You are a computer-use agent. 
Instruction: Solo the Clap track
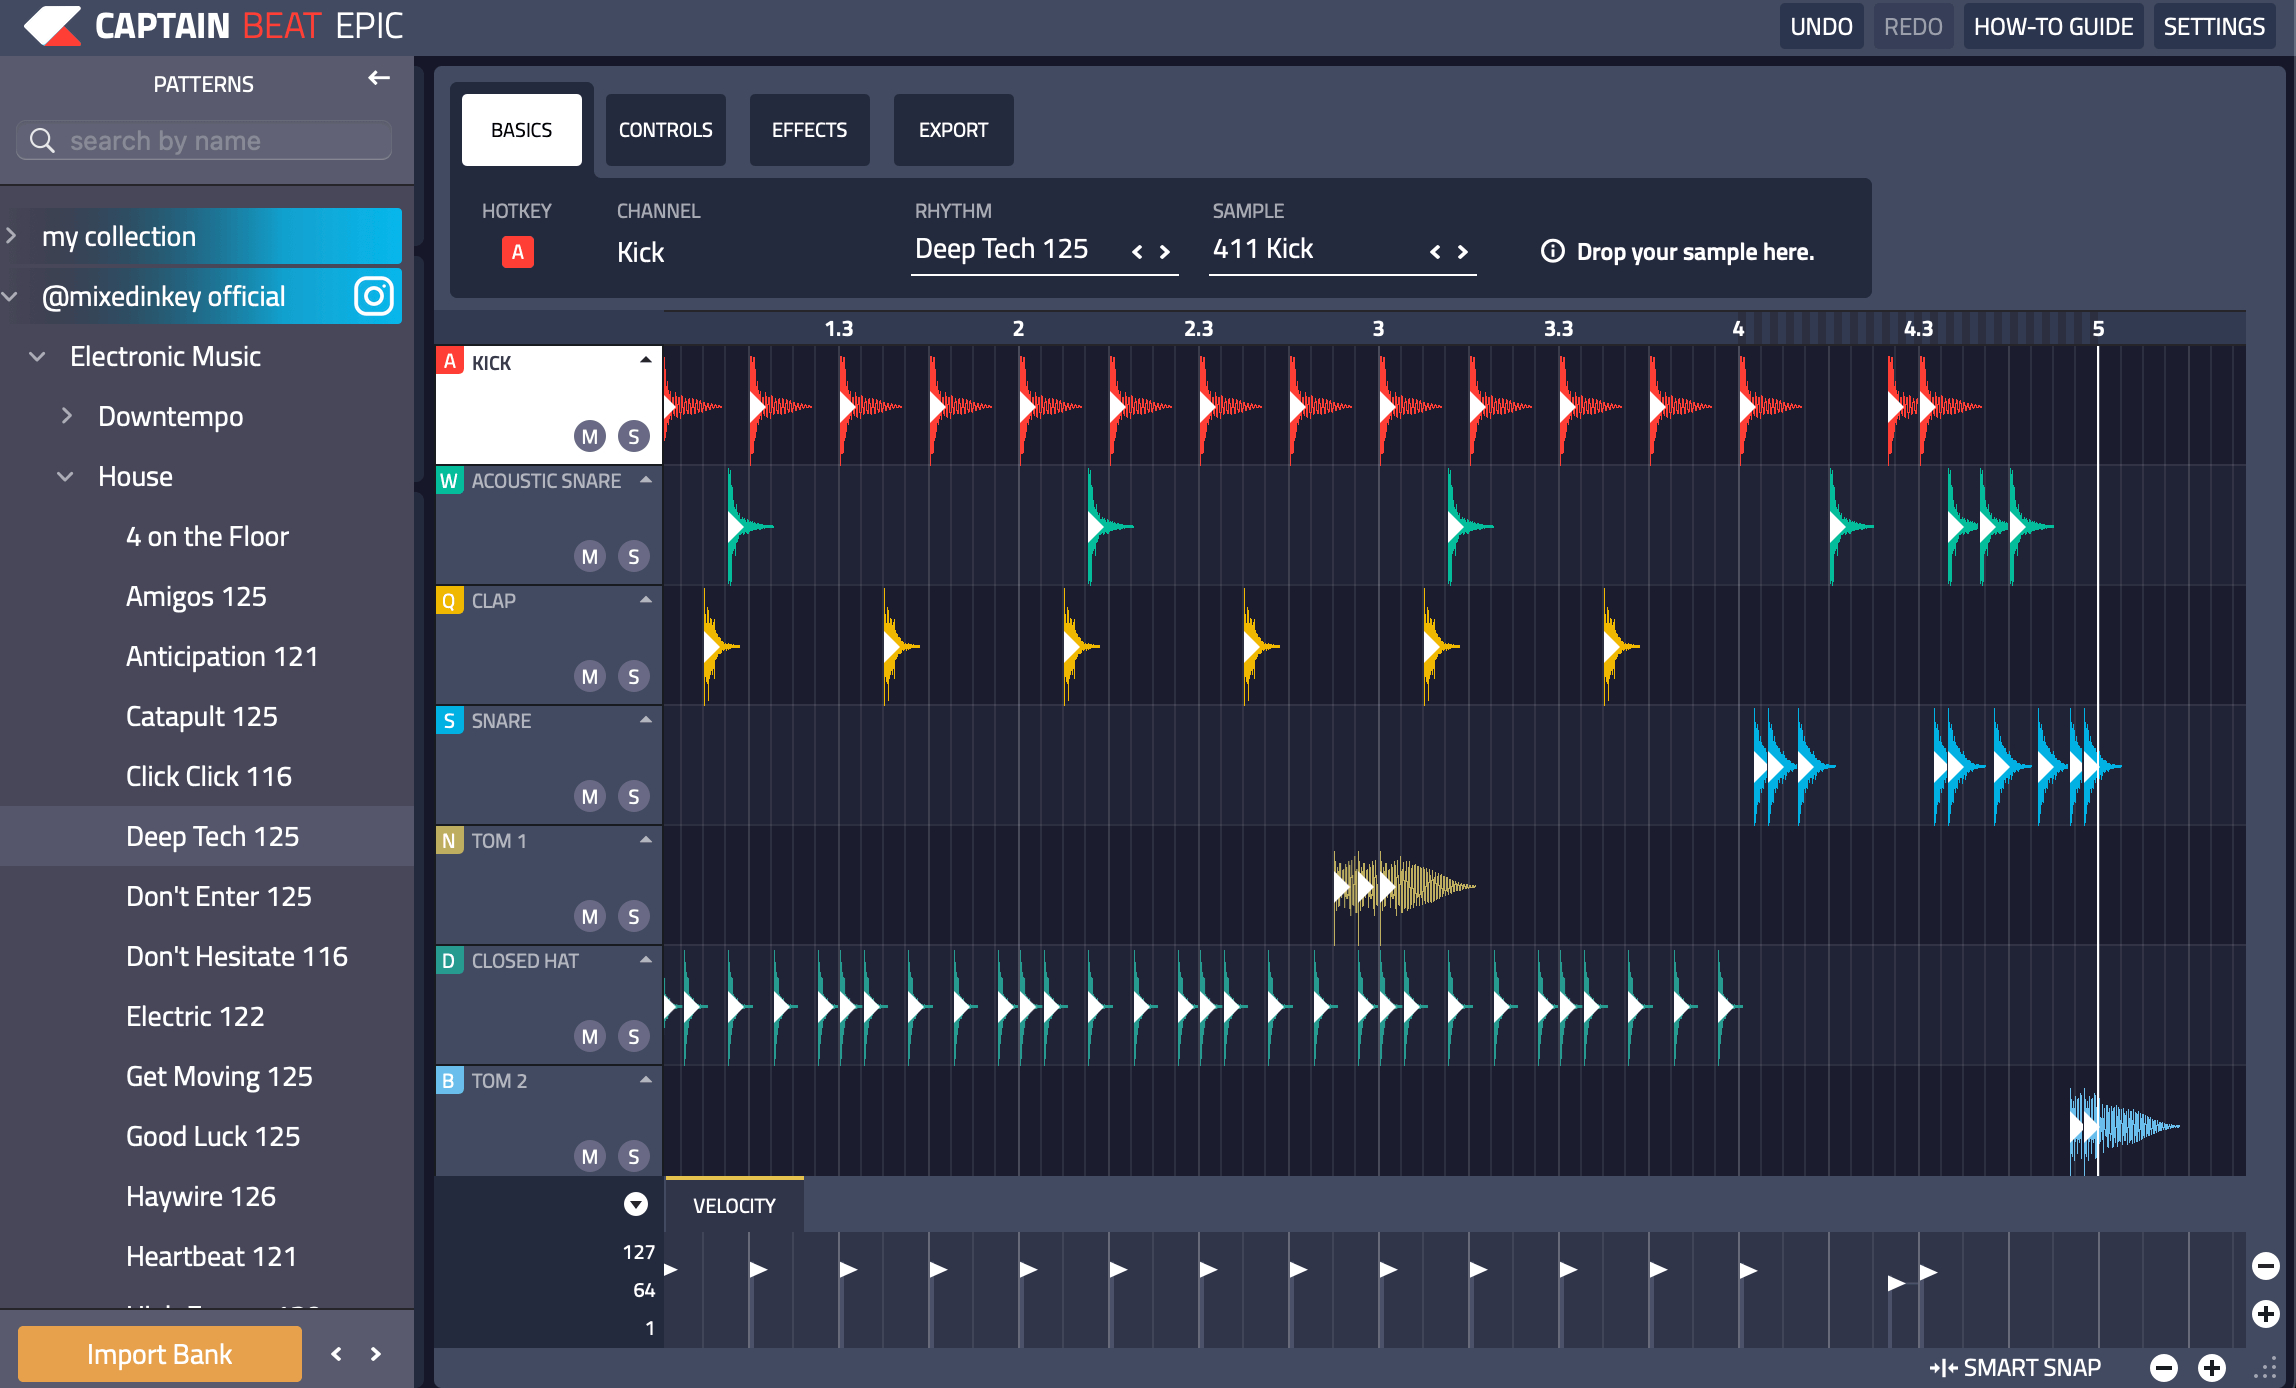point(634,676)
